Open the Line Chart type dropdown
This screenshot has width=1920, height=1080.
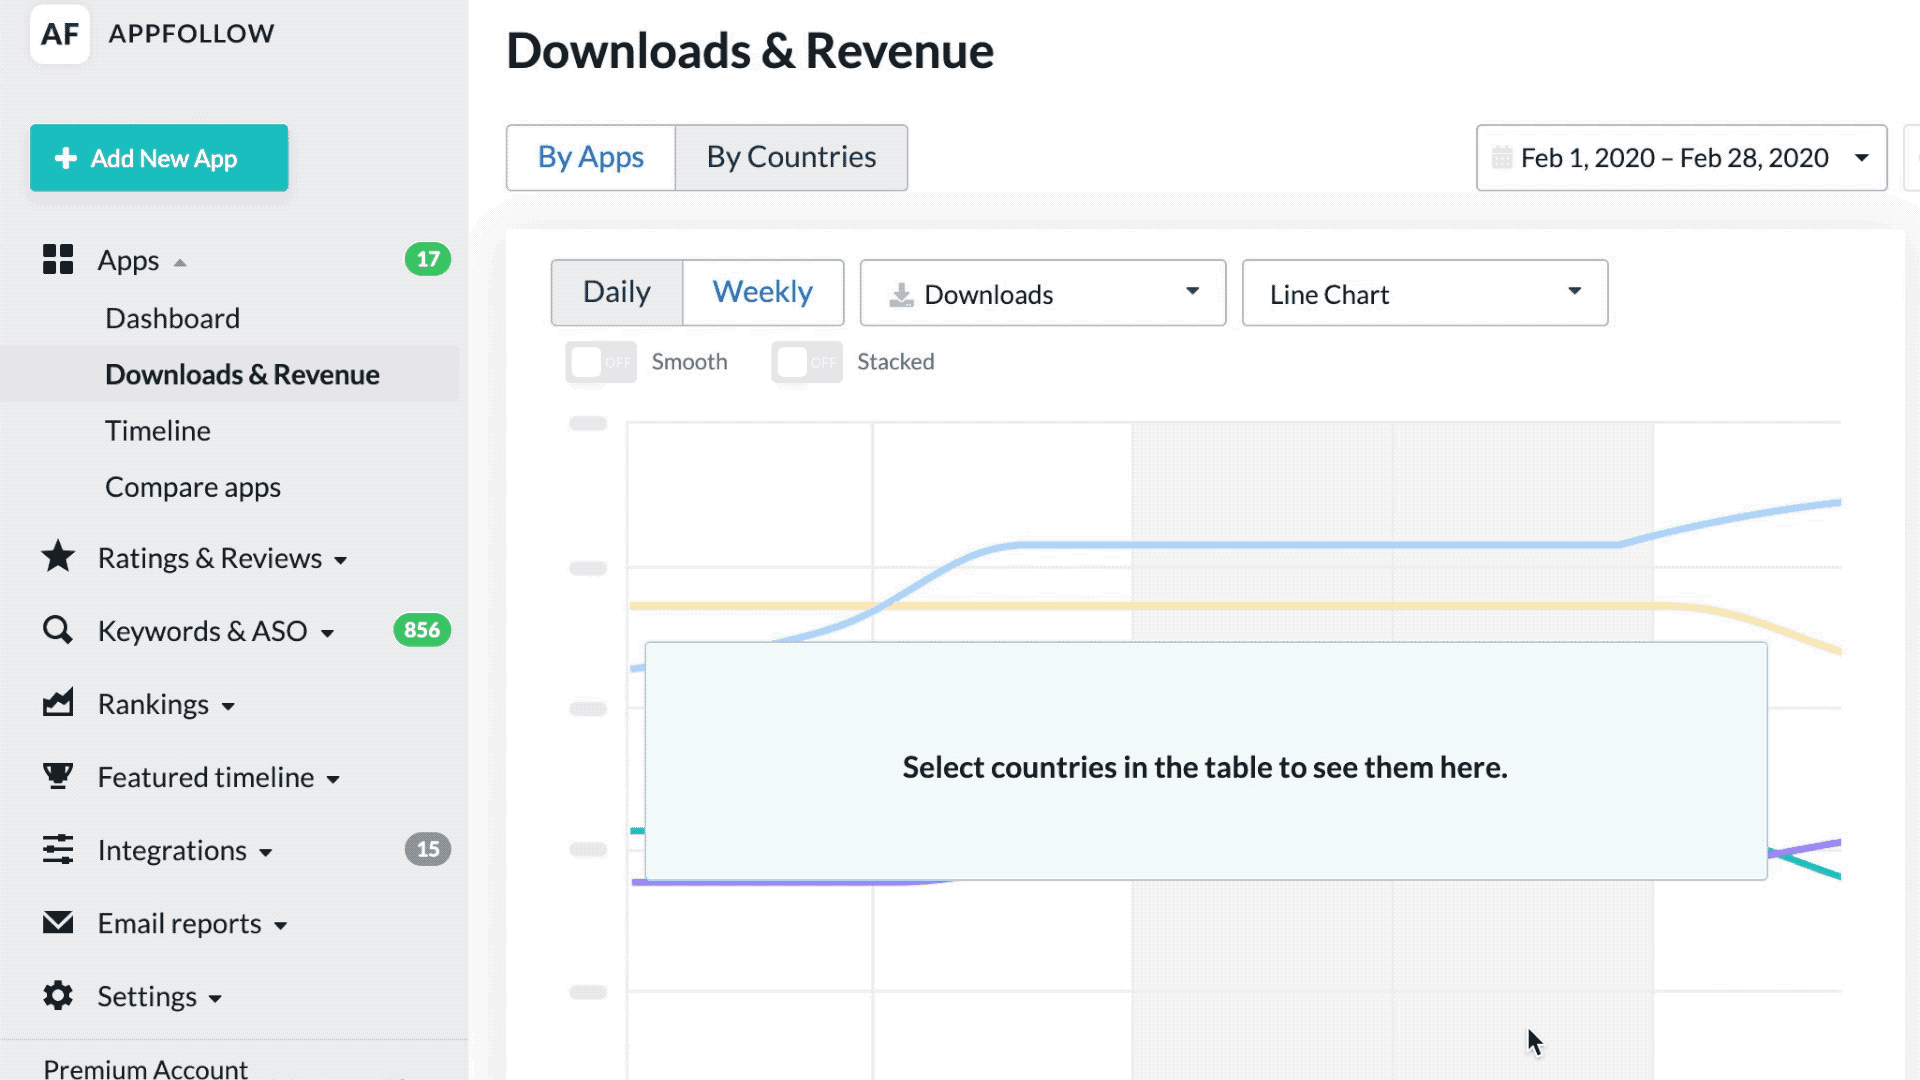(1424, 293)
